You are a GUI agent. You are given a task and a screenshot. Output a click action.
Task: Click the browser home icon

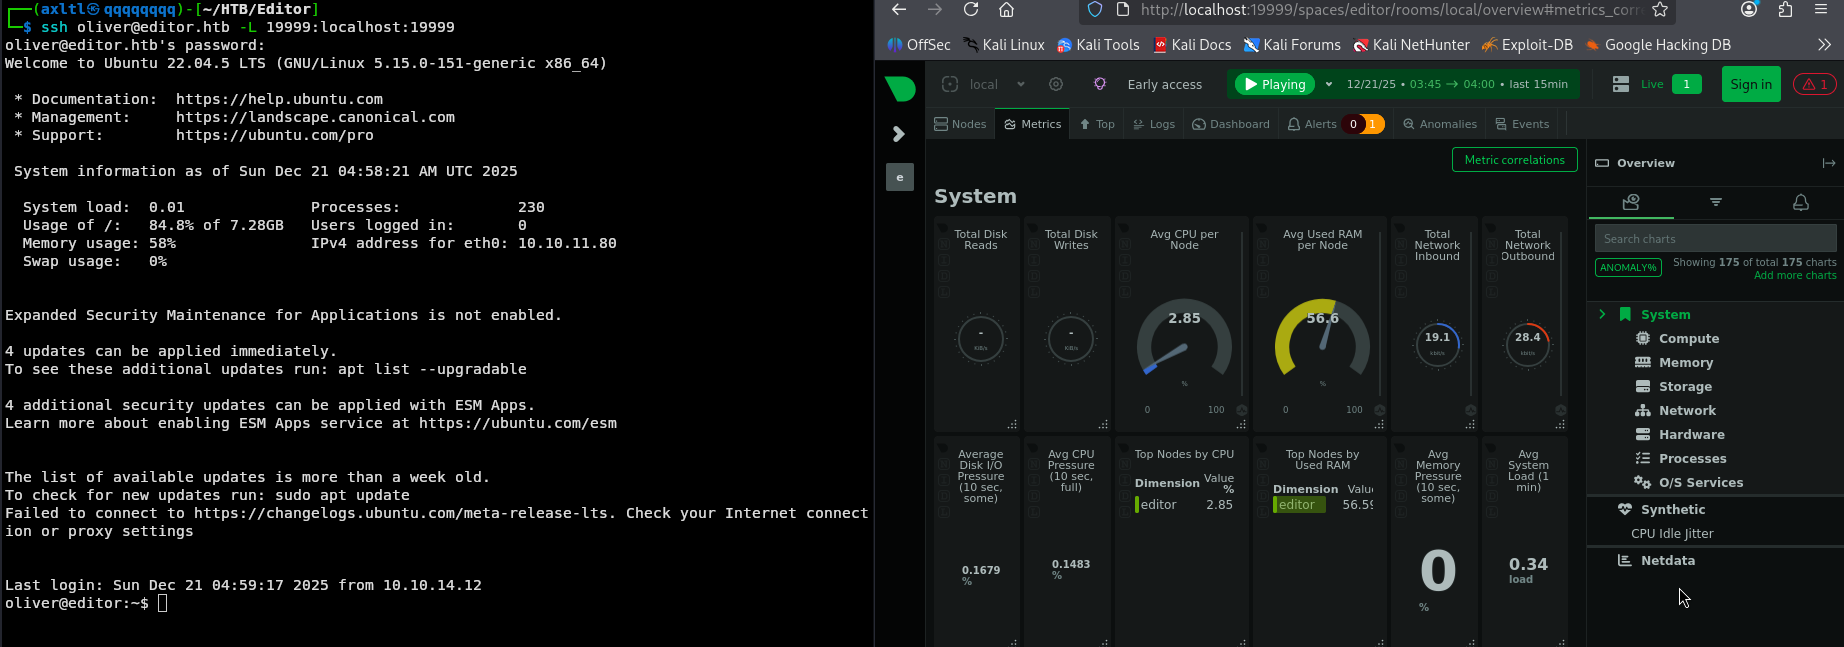tap(1006, 10)
